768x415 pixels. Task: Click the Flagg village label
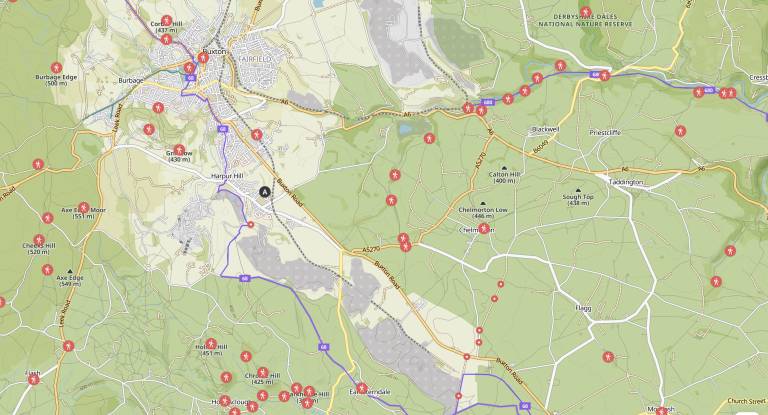click(x=584, y=309)
